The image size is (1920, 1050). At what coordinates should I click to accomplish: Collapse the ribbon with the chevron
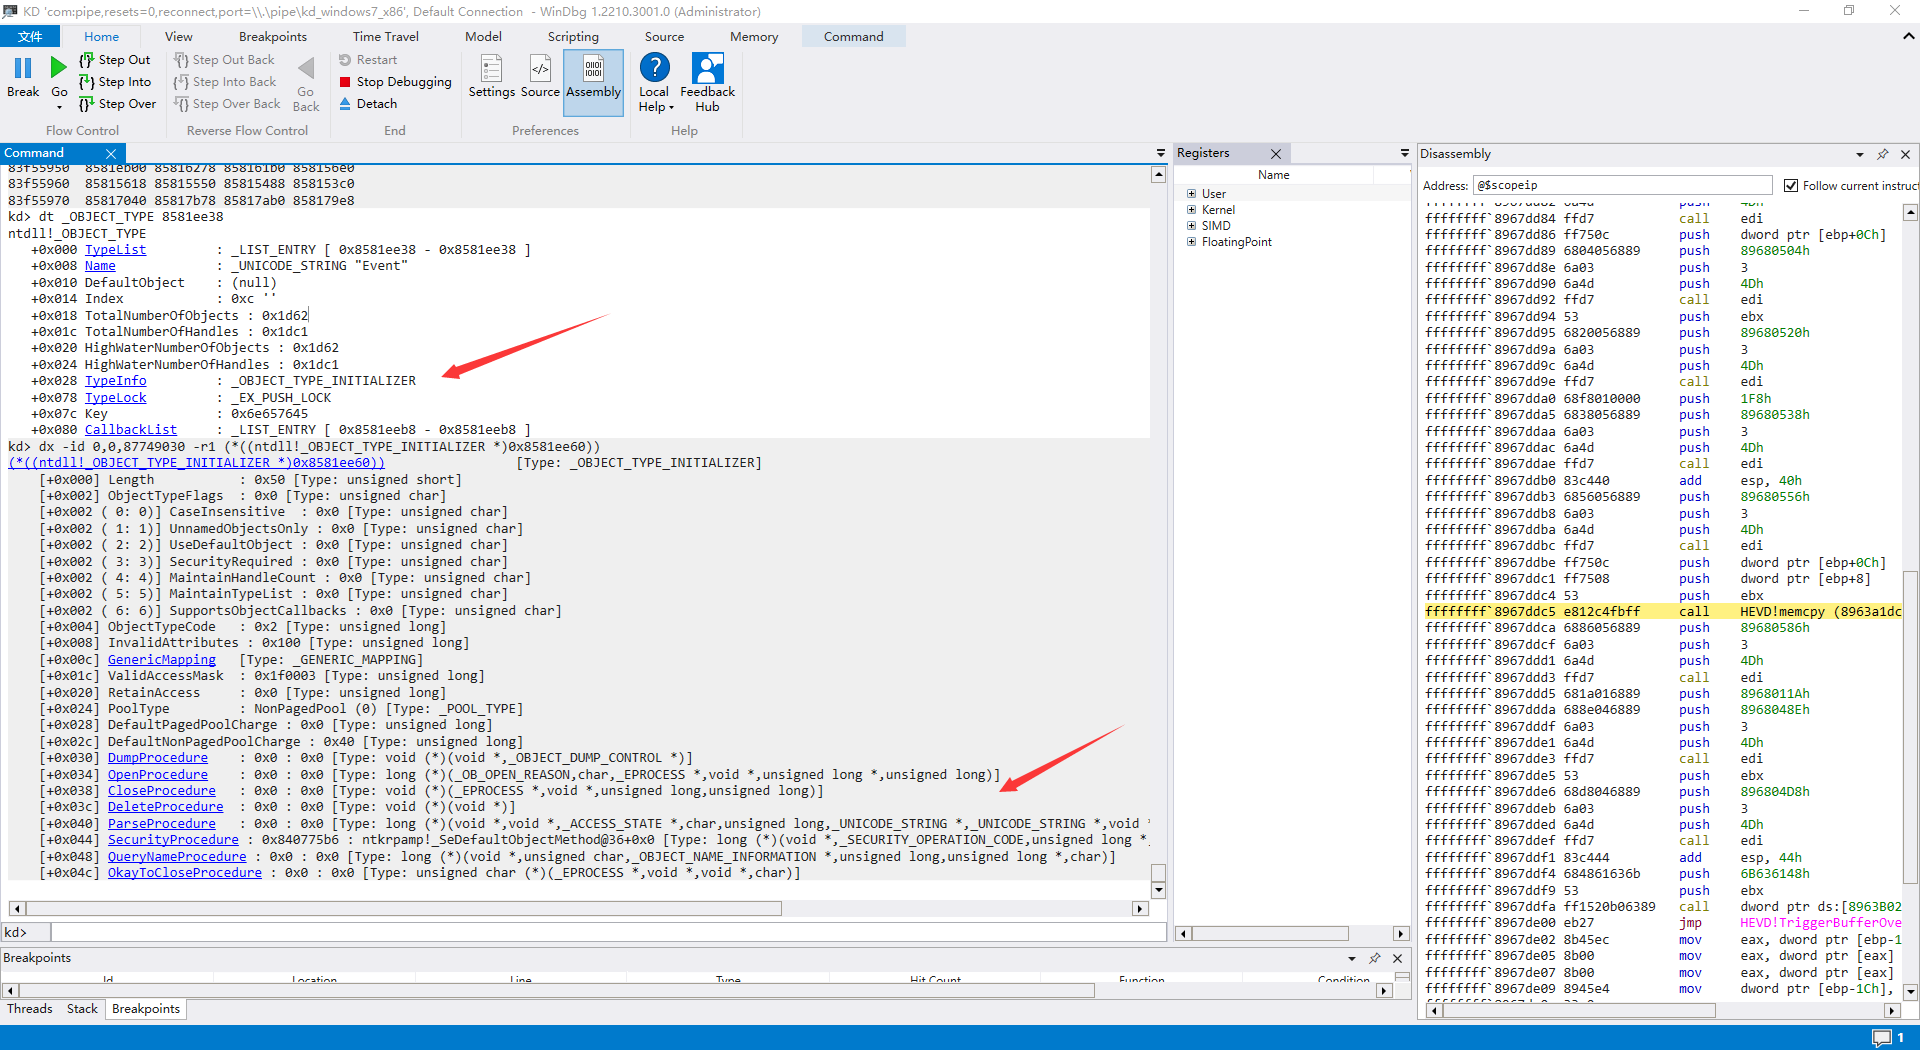click(1908, 36)
